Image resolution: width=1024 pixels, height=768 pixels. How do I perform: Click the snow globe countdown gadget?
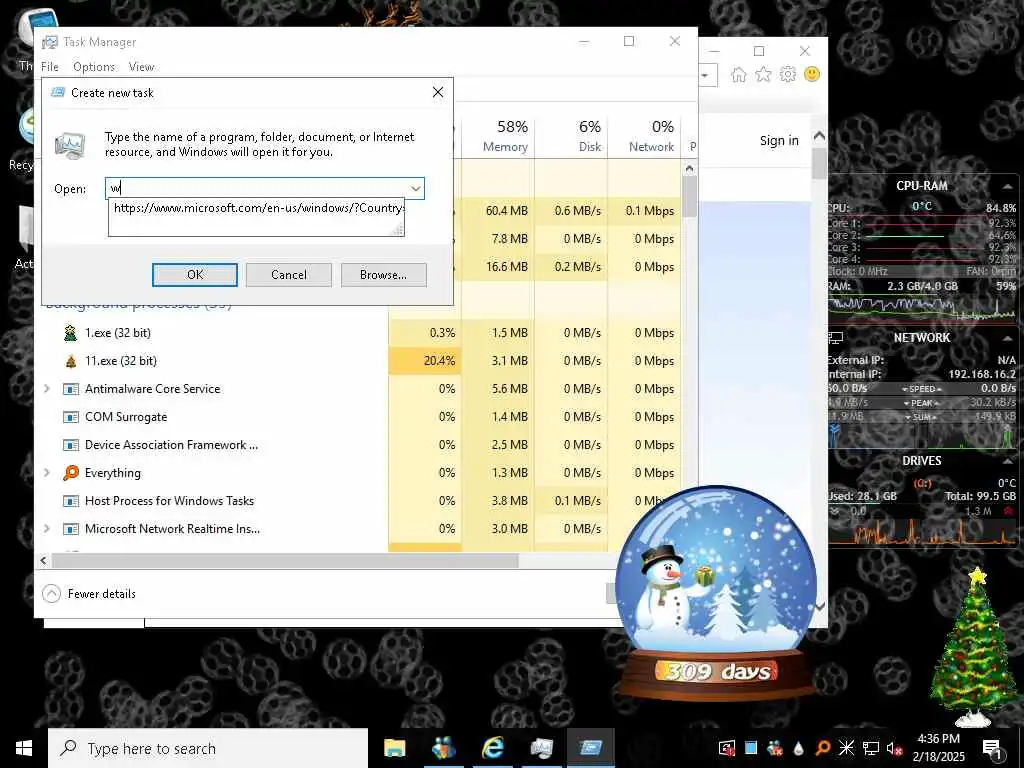[x=716, y=593]
